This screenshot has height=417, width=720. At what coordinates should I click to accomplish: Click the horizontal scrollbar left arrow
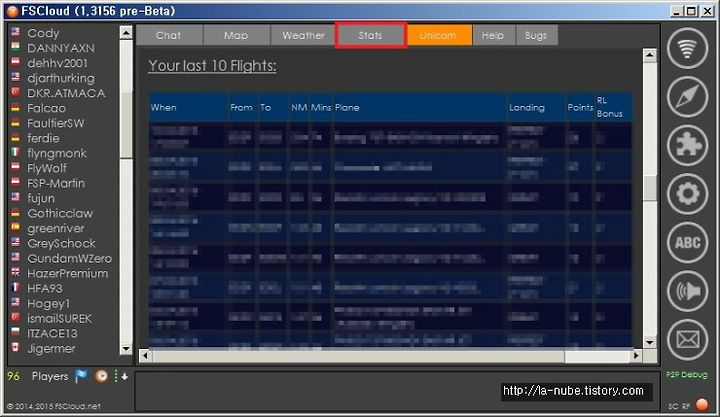(x=146, y=355)
